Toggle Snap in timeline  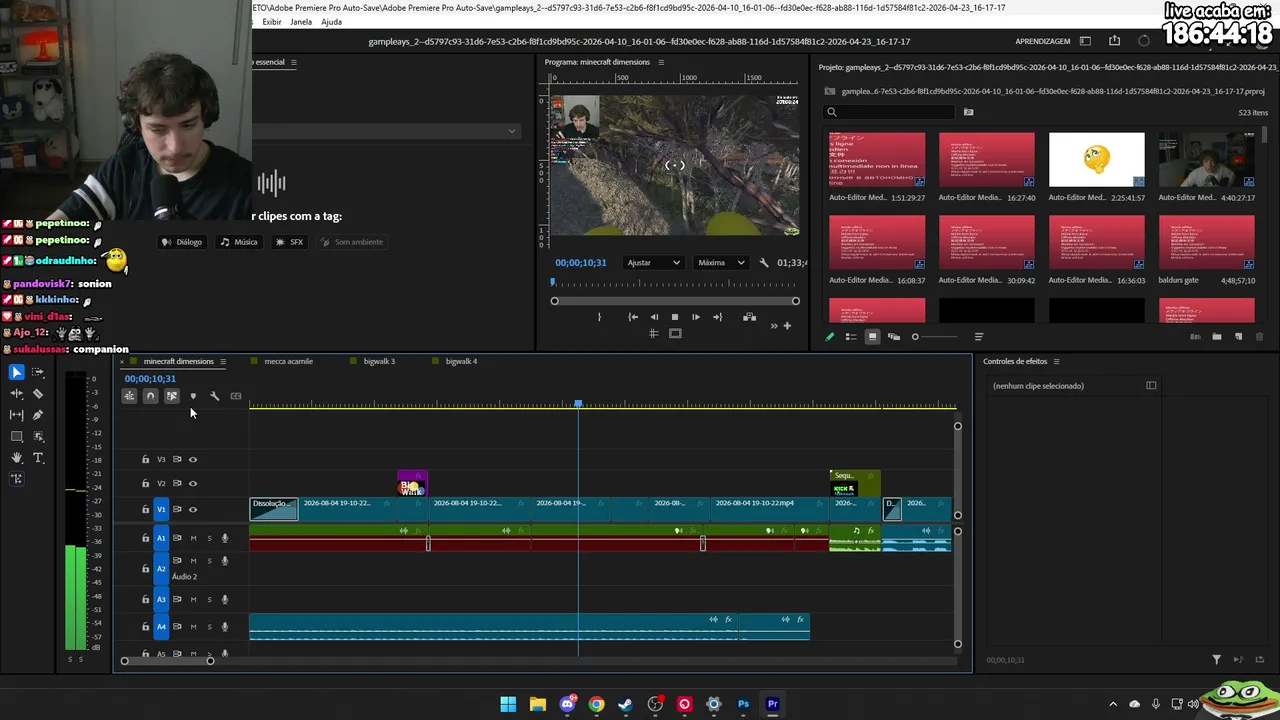tap(150, 396)
